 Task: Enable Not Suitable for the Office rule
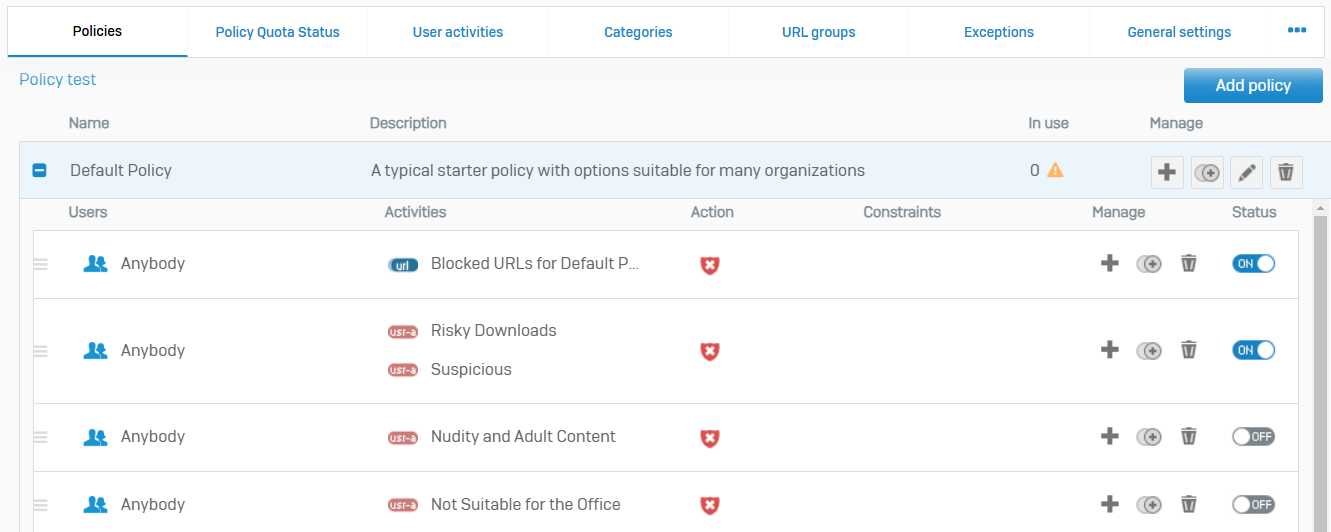coord(1253,505)
